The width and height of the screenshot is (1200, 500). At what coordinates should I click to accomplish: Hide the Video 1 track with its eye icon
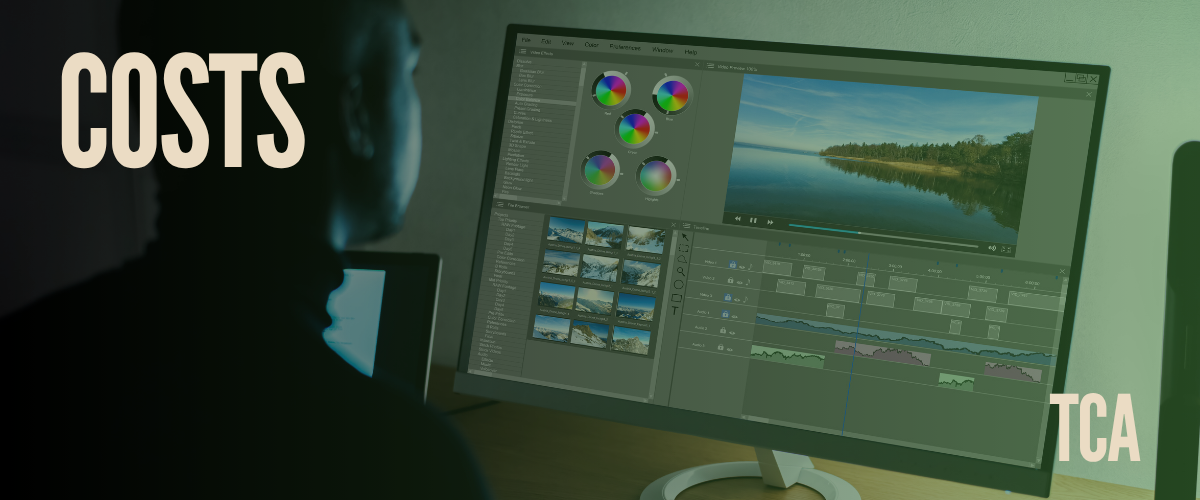click(742, 267)
